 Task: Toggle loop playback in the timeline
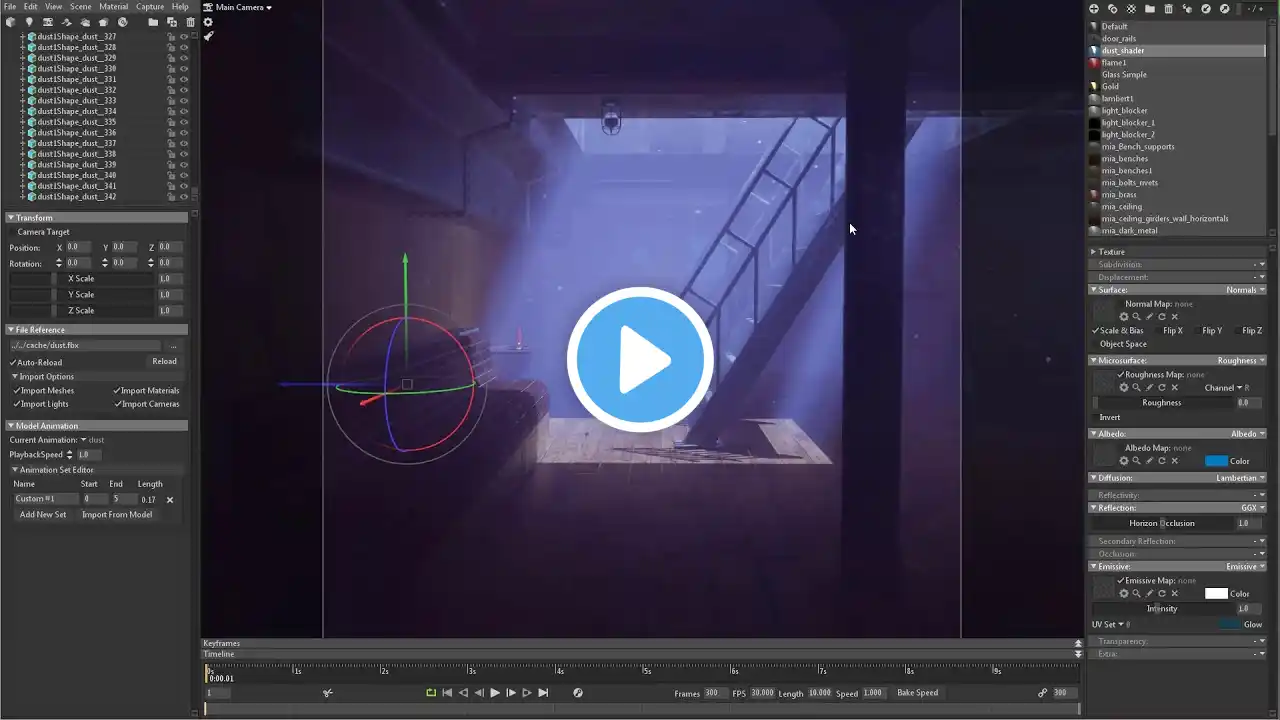tap(431, 693)
